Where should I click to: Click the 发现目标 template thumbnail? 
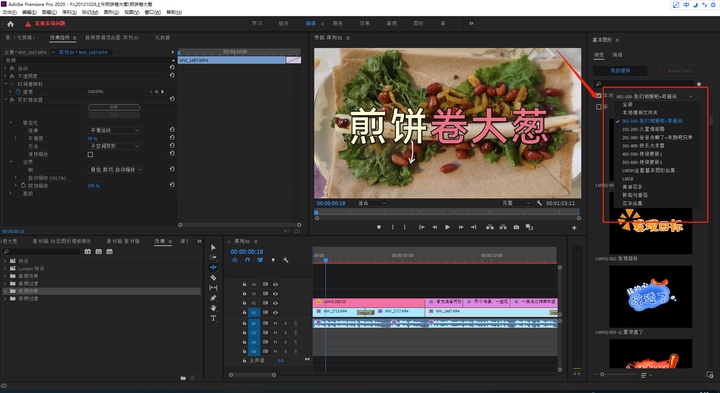pos(651,223)
